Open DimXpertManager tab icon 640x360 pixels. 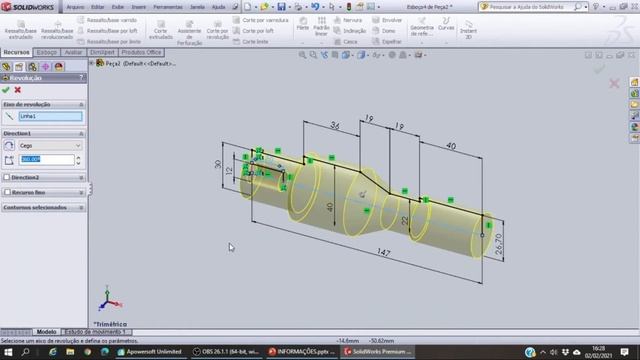point(45,67)
